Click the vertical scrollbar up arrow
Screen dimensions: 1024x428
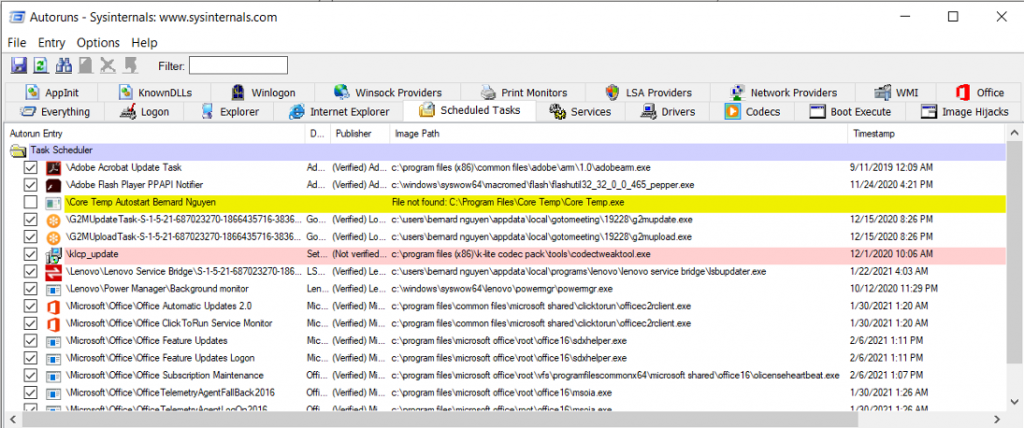point(1014,134)
